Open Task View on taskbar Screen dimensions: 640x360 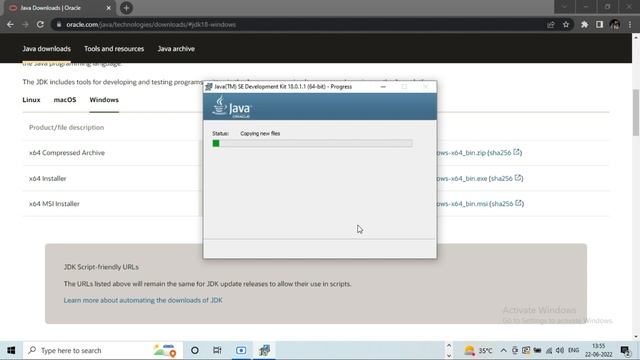click(x=217, y=350)
